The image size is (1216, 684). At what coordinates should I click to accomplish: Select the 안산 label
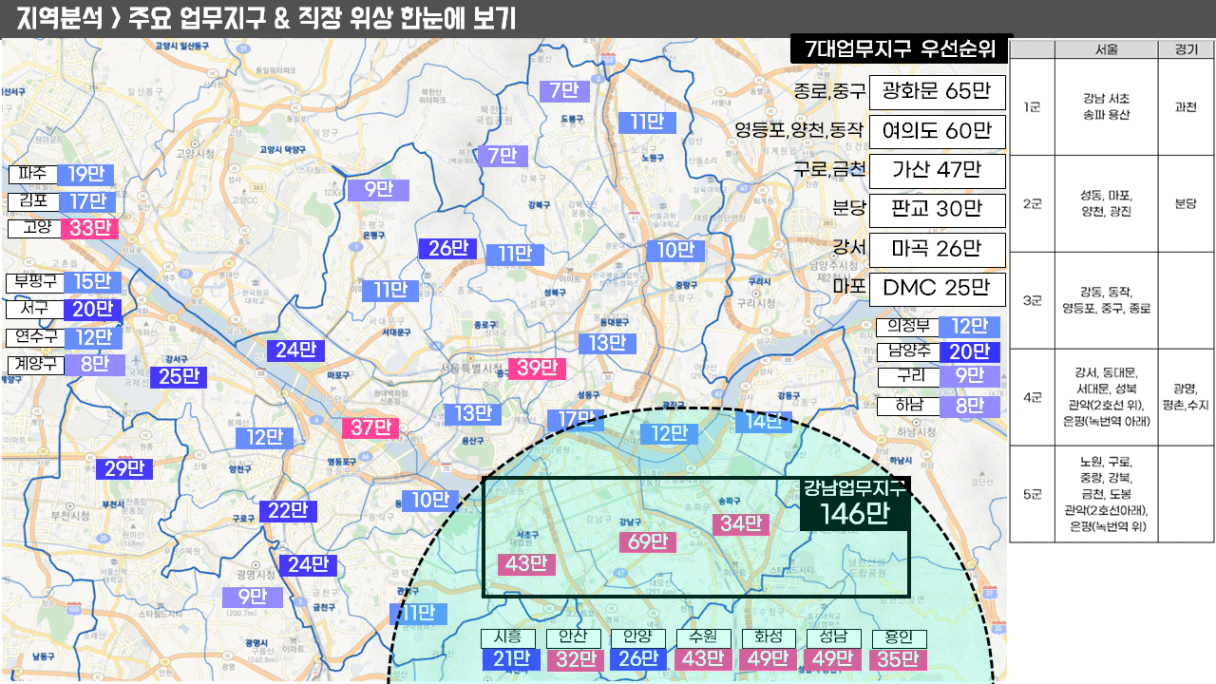tap(573, 639)
